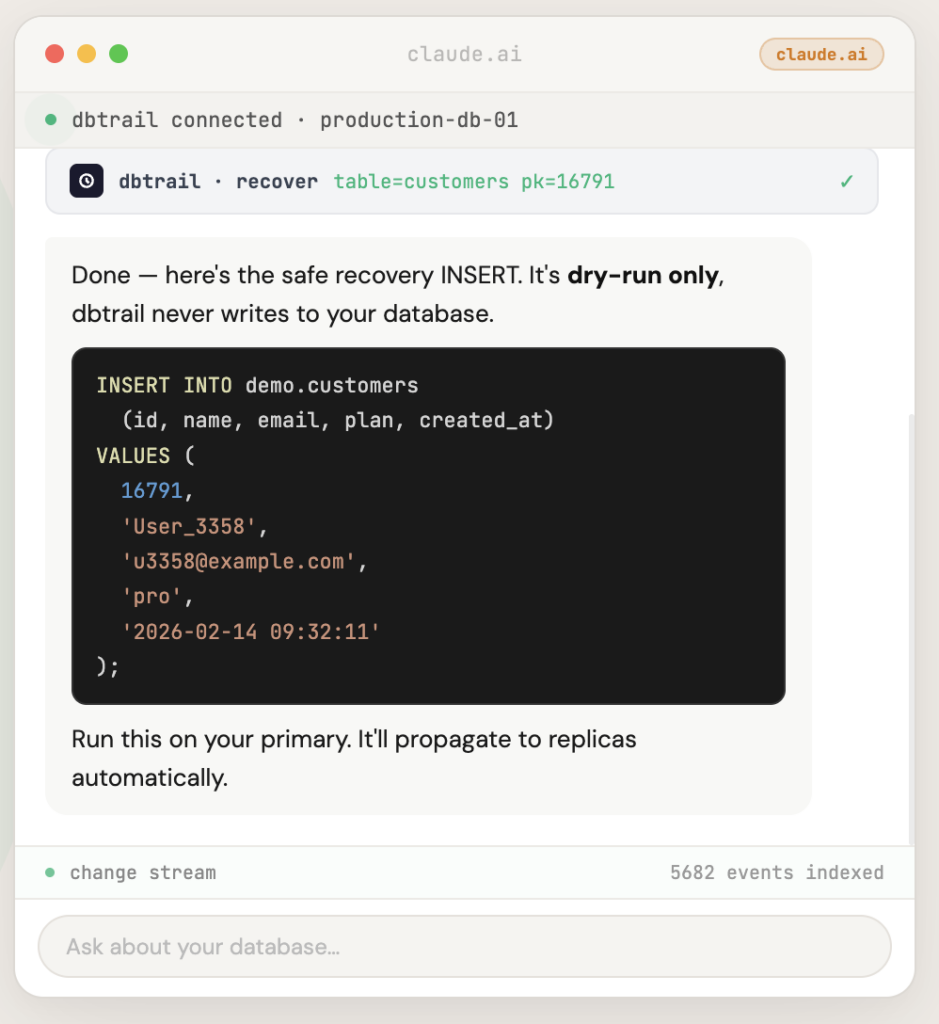The width and height of the screenshot is (939, 1024).
Task: Click the green checkmark on recover row
Action: pos(847,181)
